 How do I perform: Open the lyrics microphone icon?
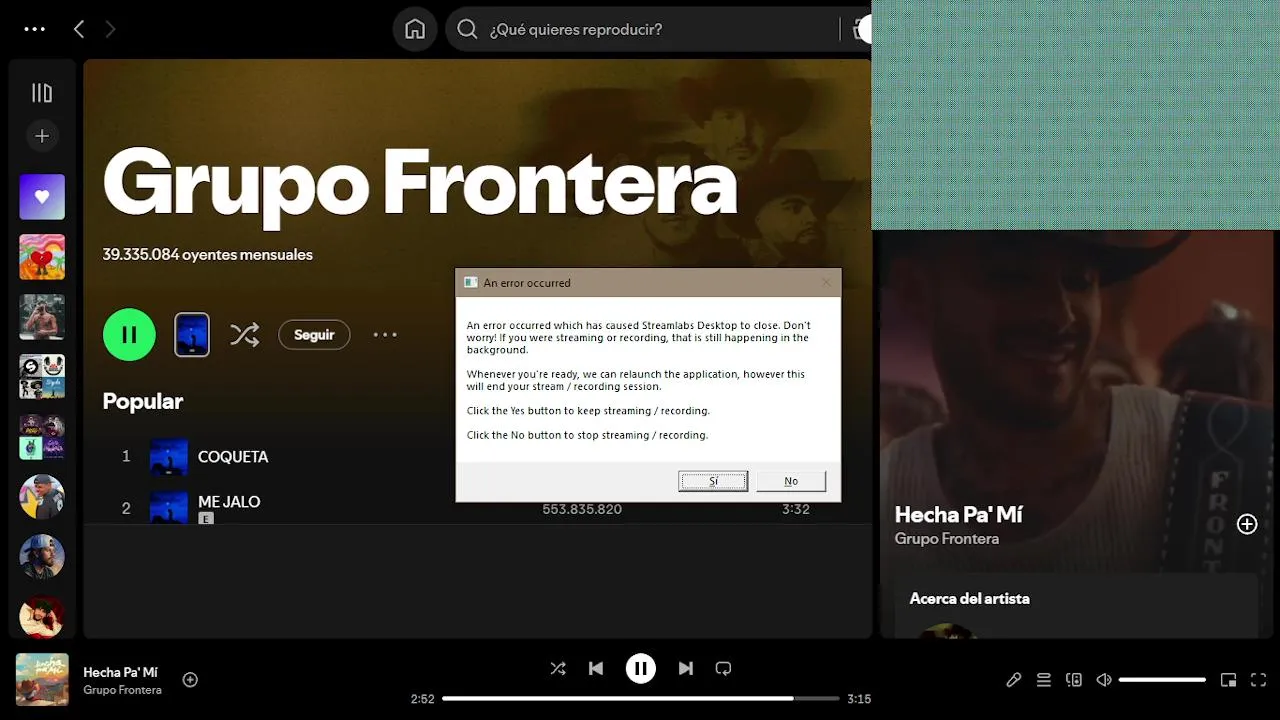coord(1013,680)
